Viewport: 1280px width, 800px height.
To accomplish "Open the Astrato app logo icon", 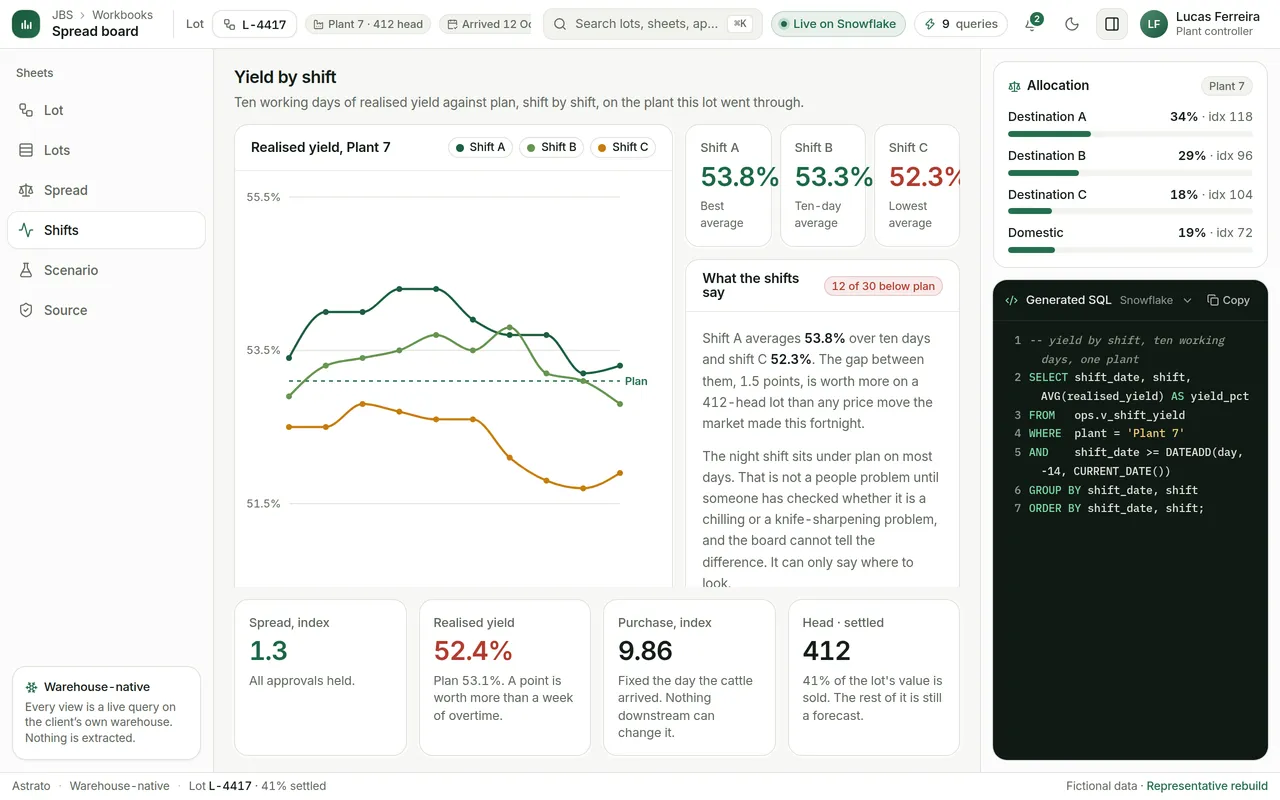I will (x=26, y=24).
